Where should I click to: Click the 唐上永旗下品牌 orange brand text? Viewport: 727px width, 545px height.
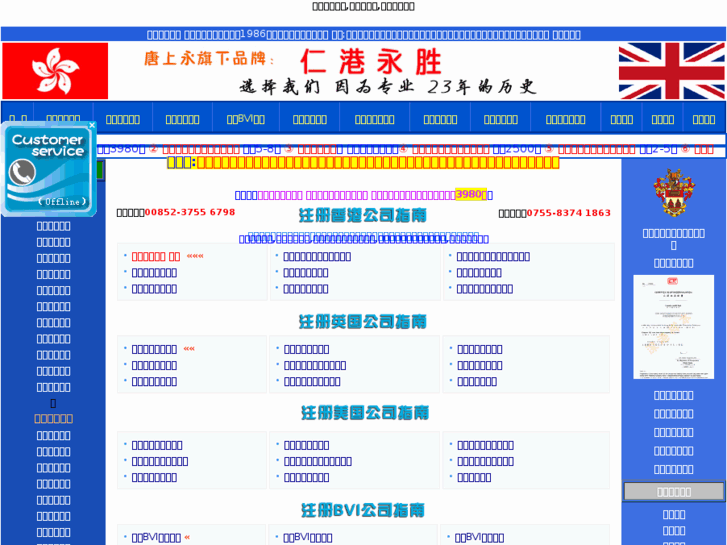209,58
